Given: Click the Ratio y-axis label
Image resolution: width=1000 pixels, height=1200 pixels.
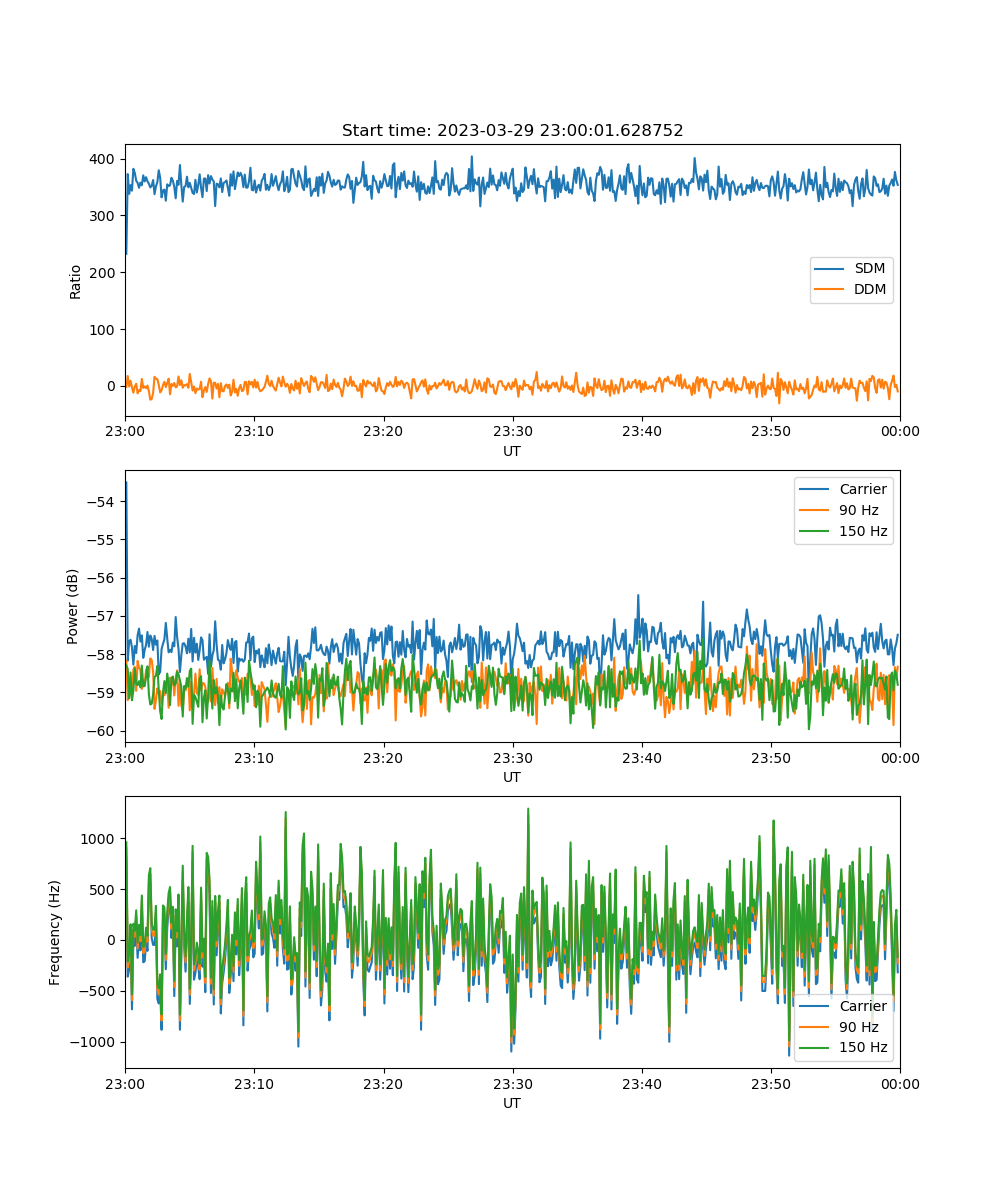Looking at the screenshot, I should click(76, 281).
